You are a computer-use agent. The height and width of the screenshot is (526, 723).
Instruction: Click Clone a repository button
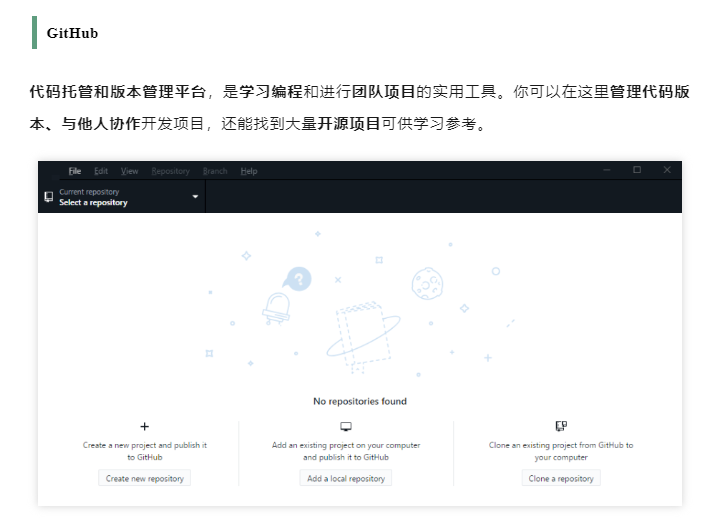pos(561,479)
